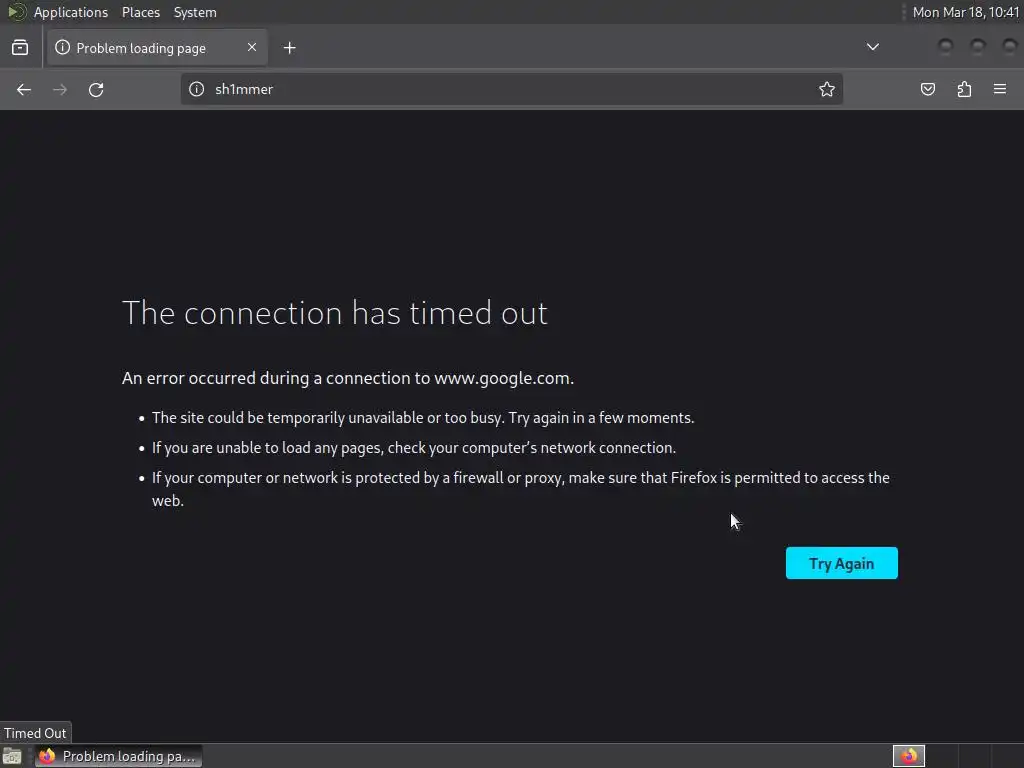1024x768 pixels.
Task: Open the Pocket save icon
Action: click(x=928, y=89)
